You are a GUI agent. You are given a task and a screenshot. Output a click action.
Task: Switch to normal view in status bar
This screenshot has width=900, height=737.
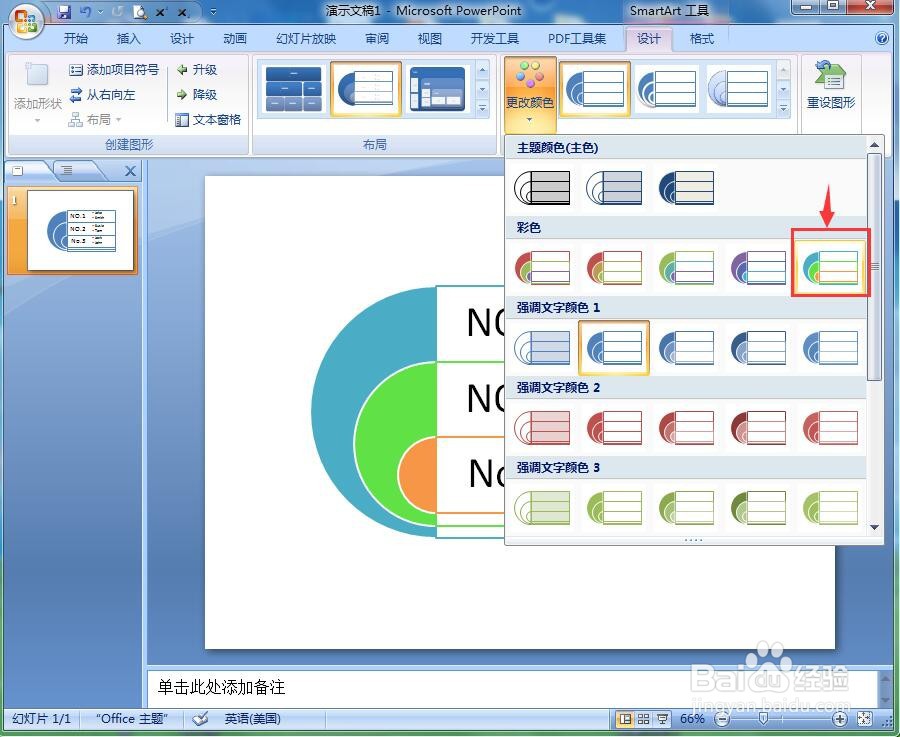pos(625,719)
